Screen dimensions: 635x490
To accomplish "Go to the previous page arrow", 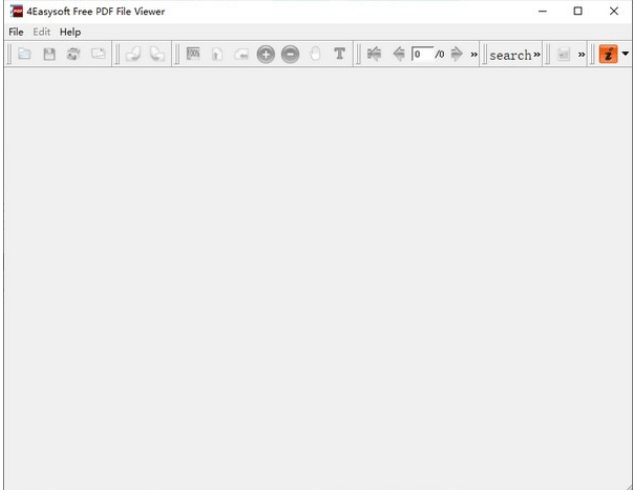I will point(398,54).
